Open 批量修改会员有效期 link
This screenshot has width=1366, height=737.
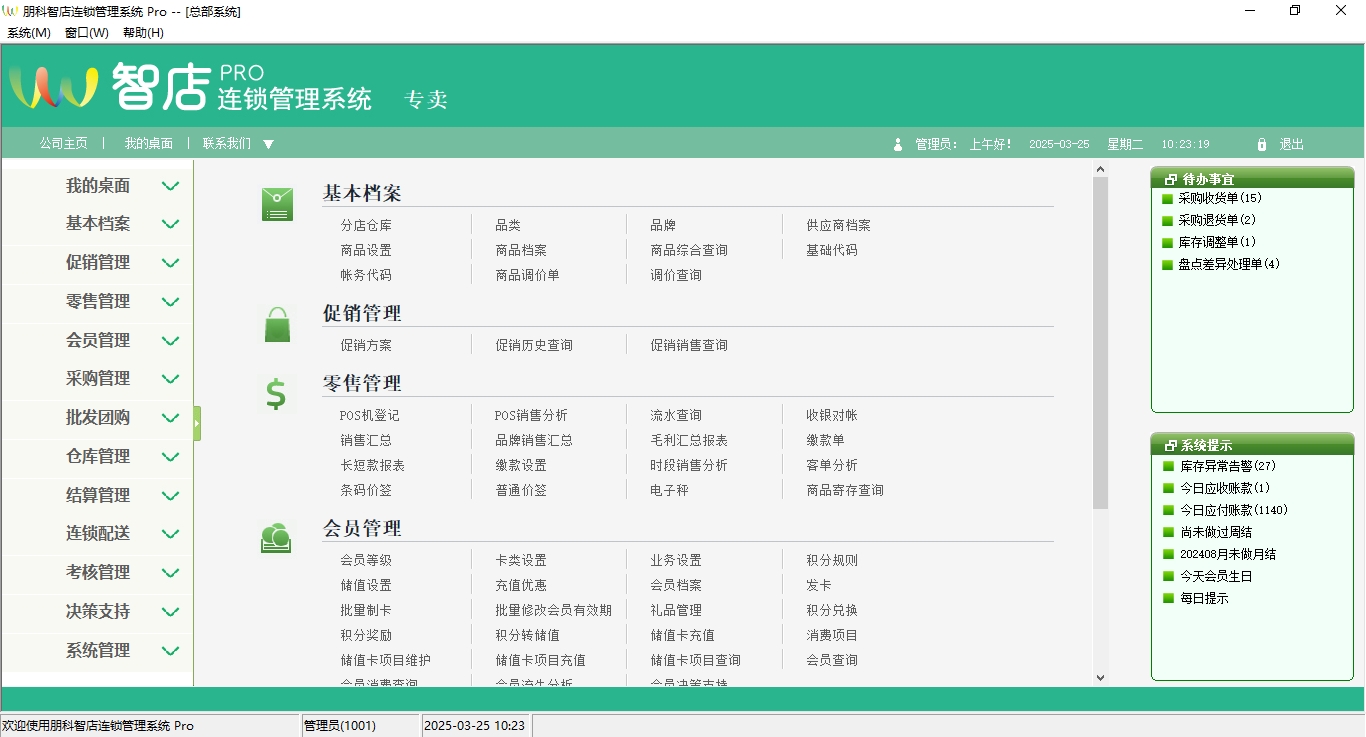(x=553, y=610)
